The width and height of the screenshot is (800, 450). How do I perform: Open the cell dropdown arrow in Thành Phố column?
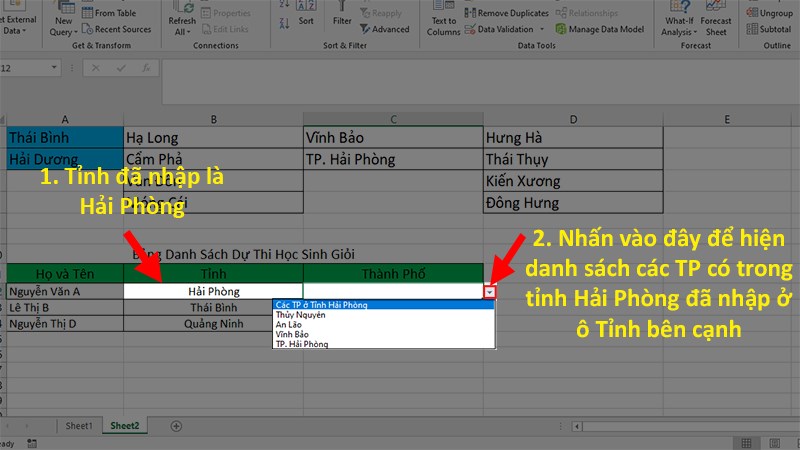click(x=489, y=292)
